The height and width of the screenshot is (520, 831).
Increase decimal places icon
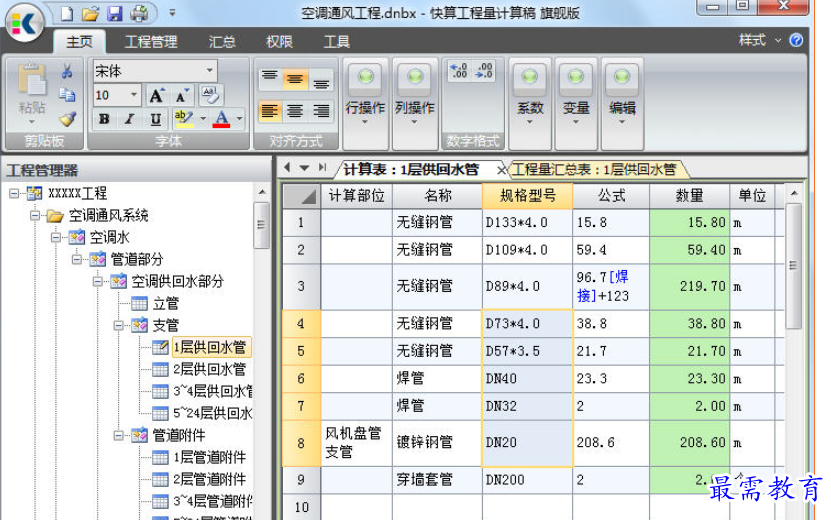click(458, 70)
